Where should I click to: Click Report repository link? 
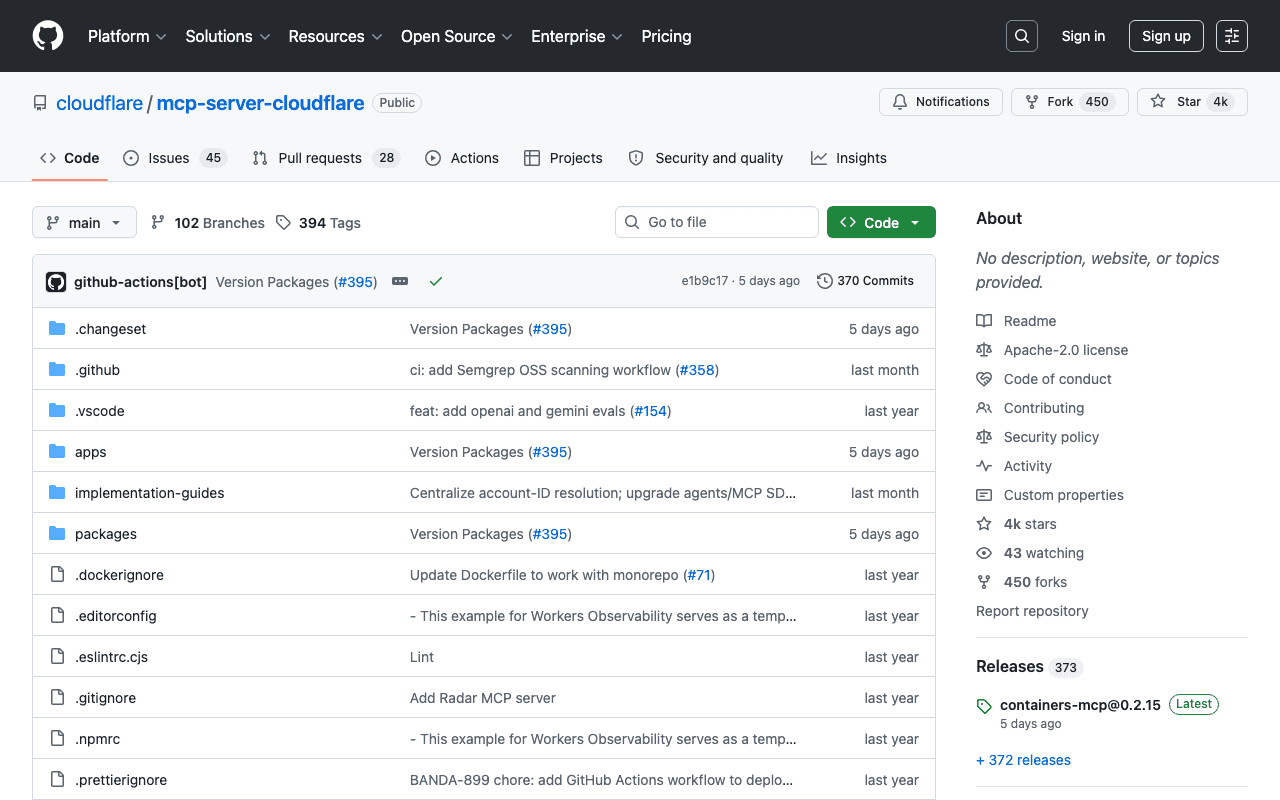1032,611
